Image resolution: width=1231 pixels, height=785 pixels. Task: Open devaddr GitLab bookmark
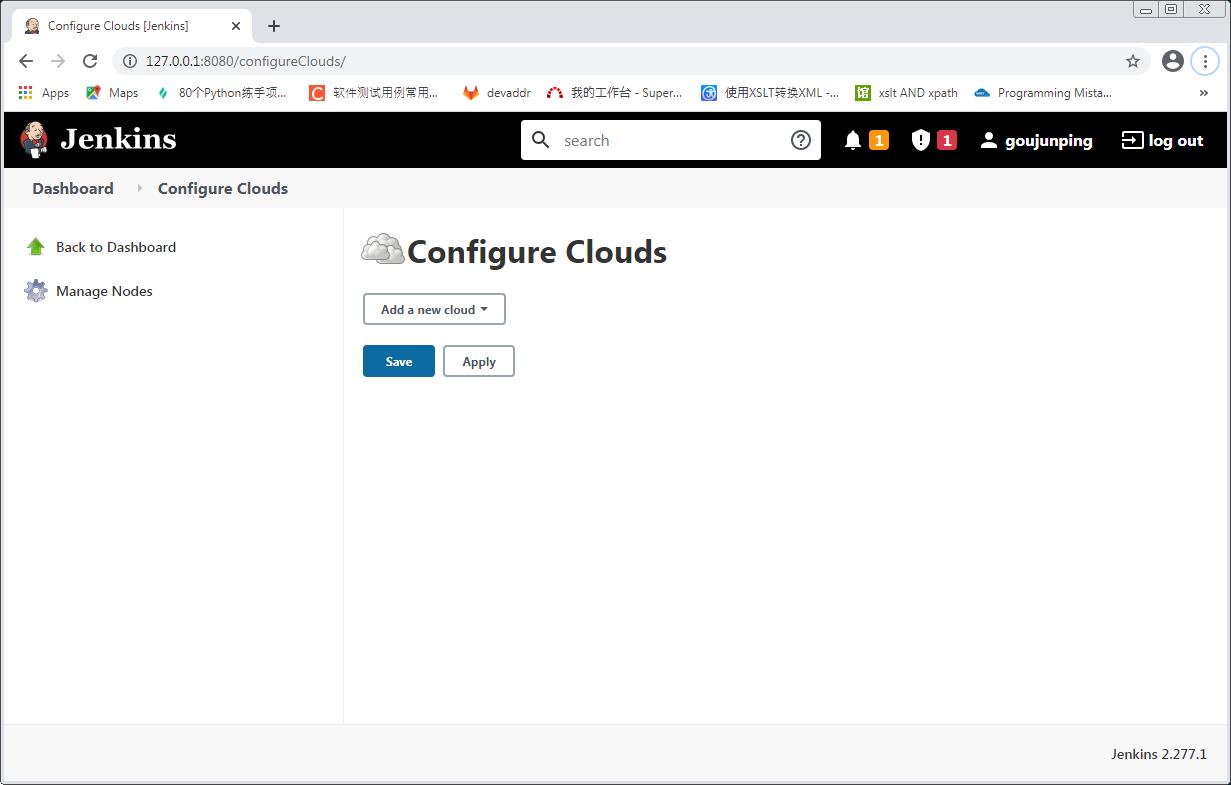(x=496, y=93)
